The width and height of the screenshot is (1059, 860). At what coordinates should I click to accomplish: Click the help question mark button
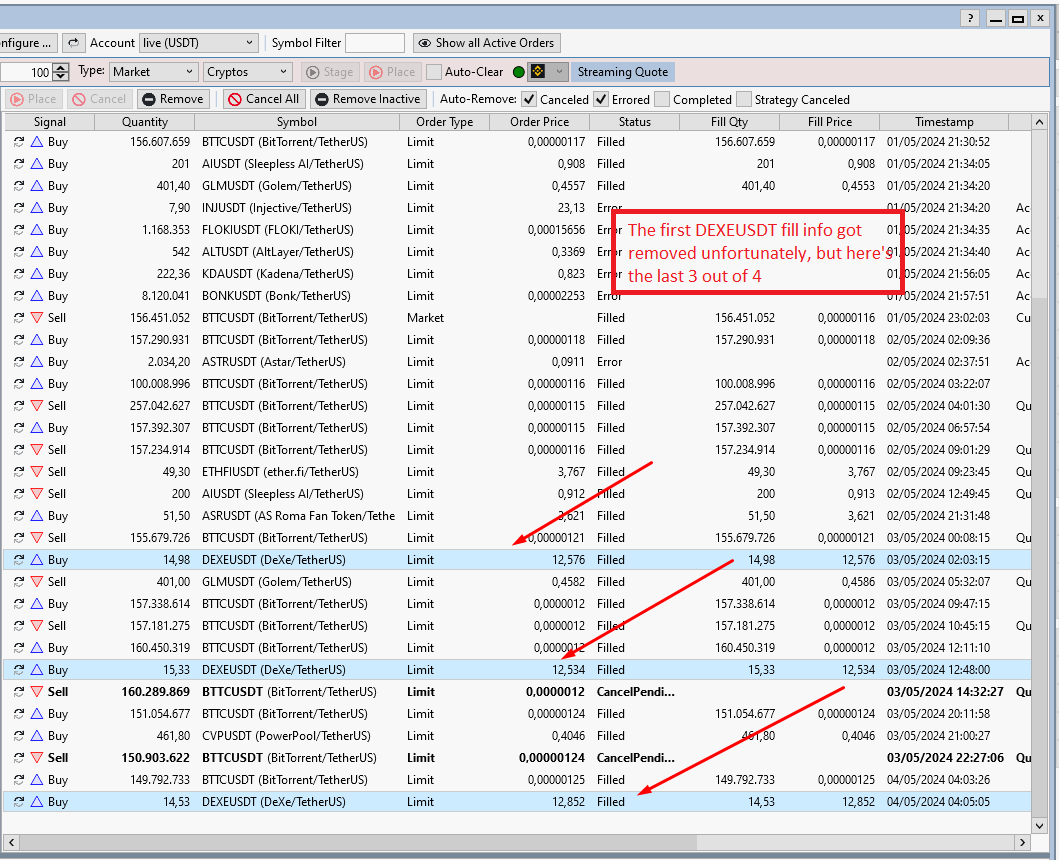[x=970, y=18]
